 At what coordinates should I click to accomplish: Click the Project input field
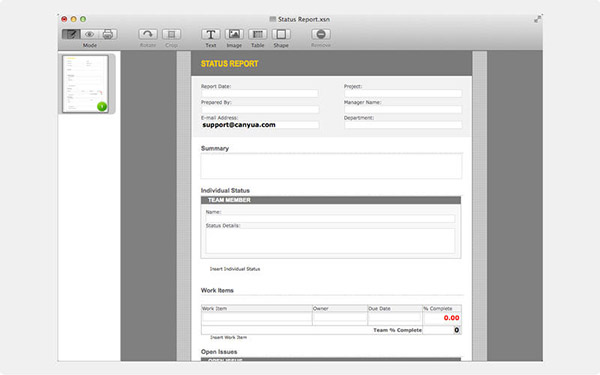click(403, 93)
